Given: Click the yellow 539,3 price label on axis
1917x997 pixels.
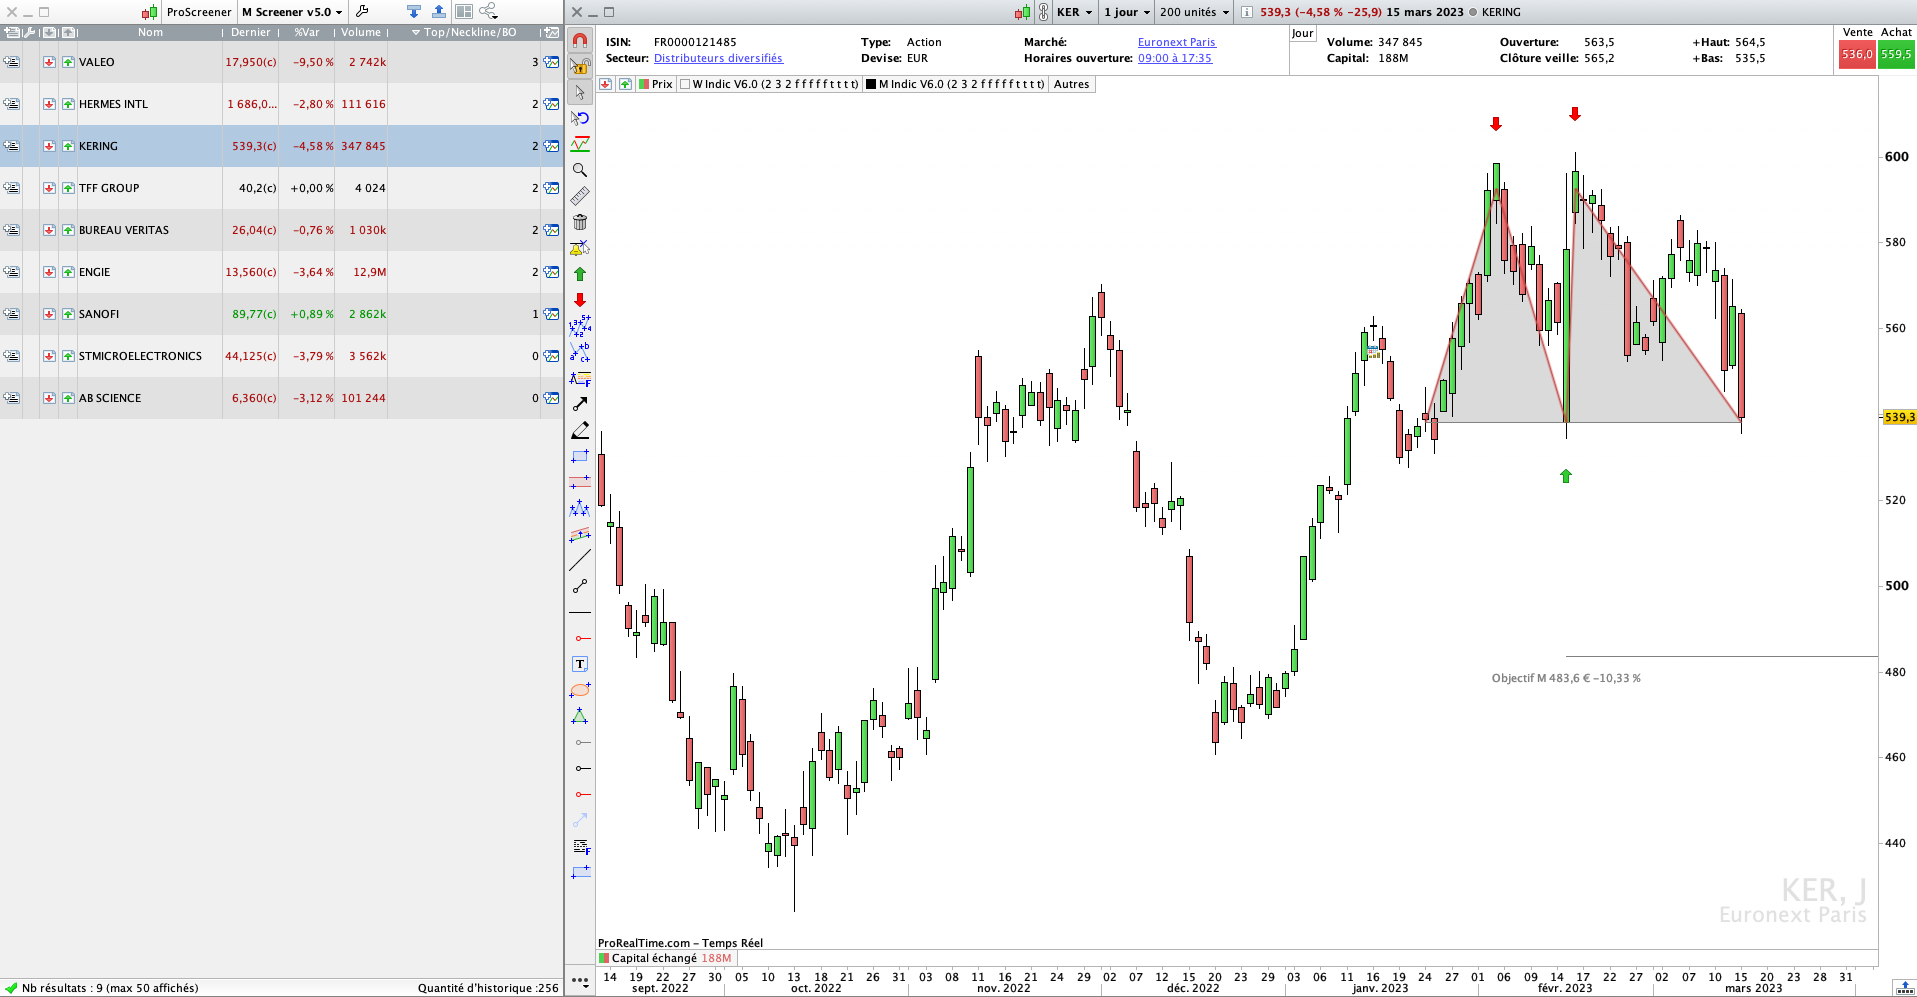Looking at the screenshot, I should tap(1899, 417).
